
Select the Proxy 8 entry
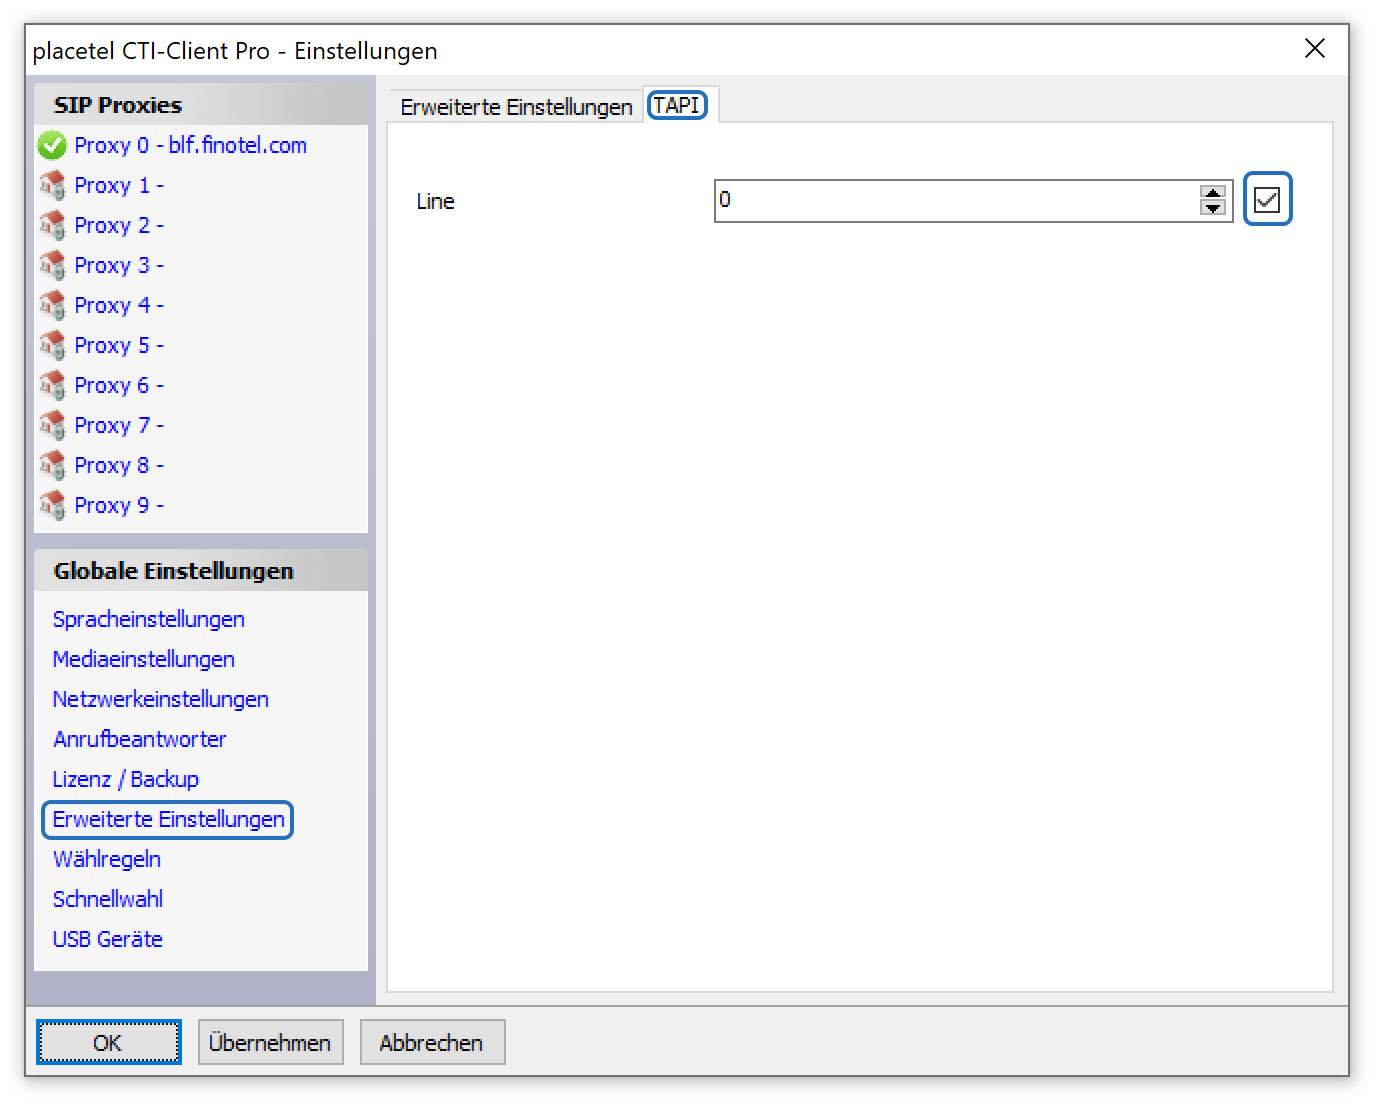(x=119, y=466)
